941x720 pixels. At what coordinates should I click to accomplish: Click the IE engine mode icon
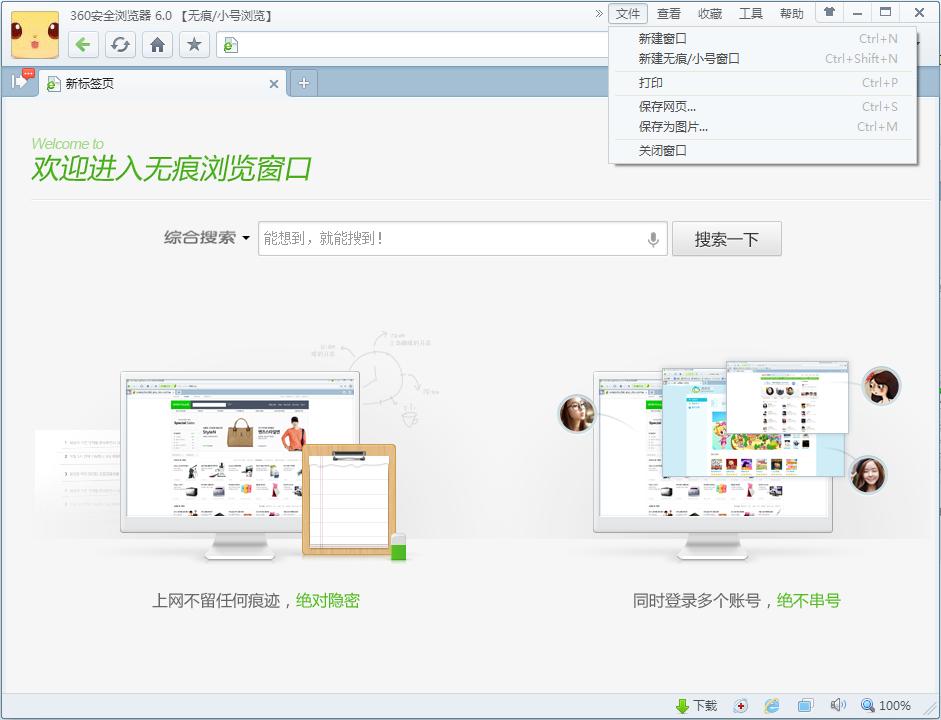[x=772, y=706]
